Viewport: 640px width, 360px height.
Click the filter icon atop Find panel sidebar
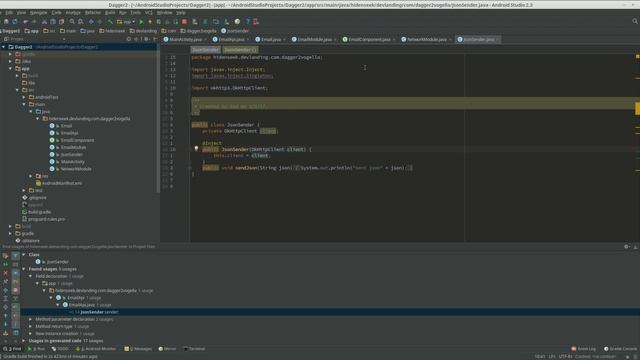pyautogui.click(x=15, y=256)
